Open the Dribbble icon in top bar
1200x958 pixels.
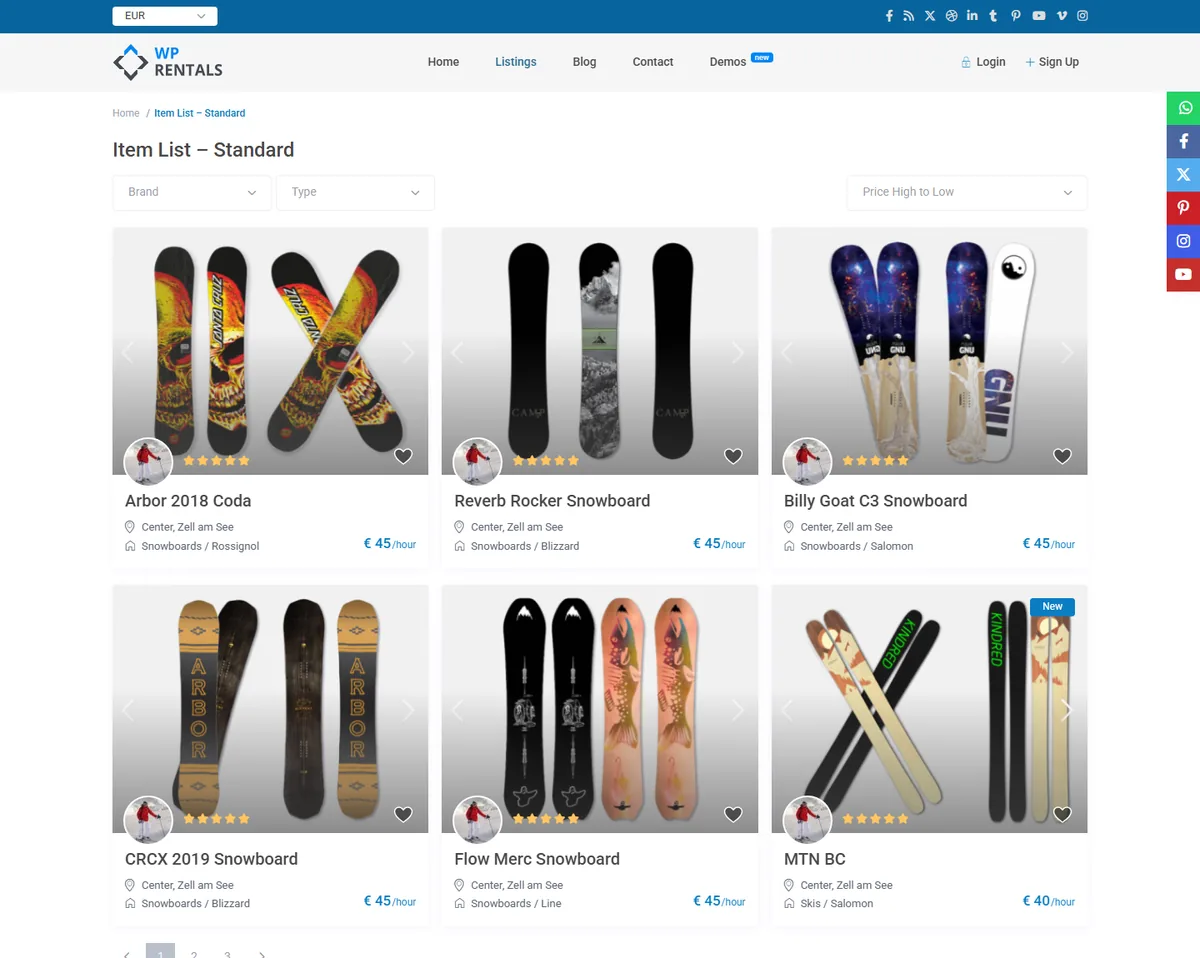[x=952, y=16]
